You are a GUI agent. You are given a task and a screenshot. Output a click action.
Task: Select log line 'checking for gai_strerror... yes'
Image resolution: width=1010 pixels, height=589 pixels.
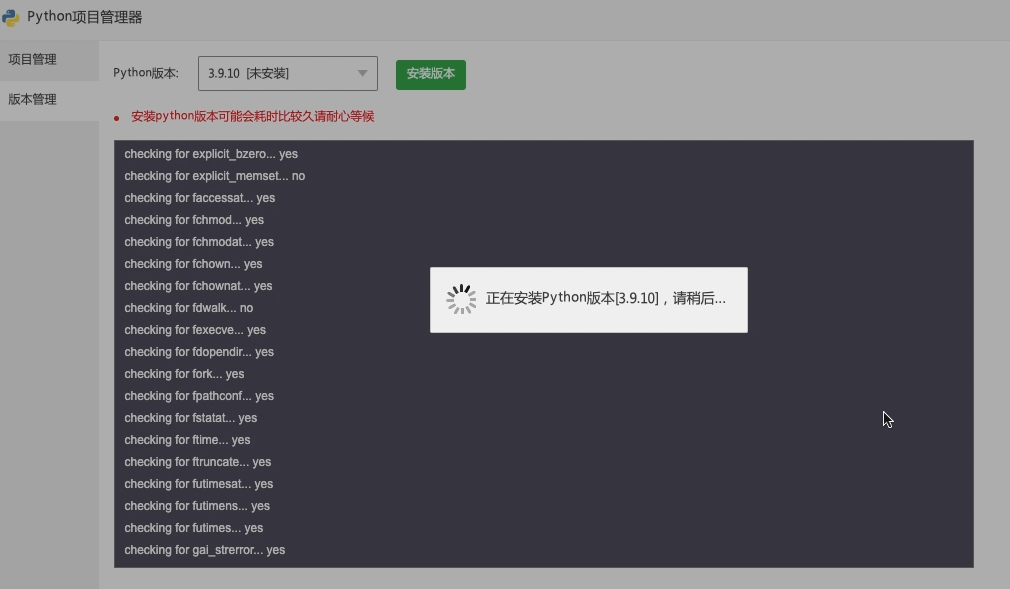[x=205, y=550]
